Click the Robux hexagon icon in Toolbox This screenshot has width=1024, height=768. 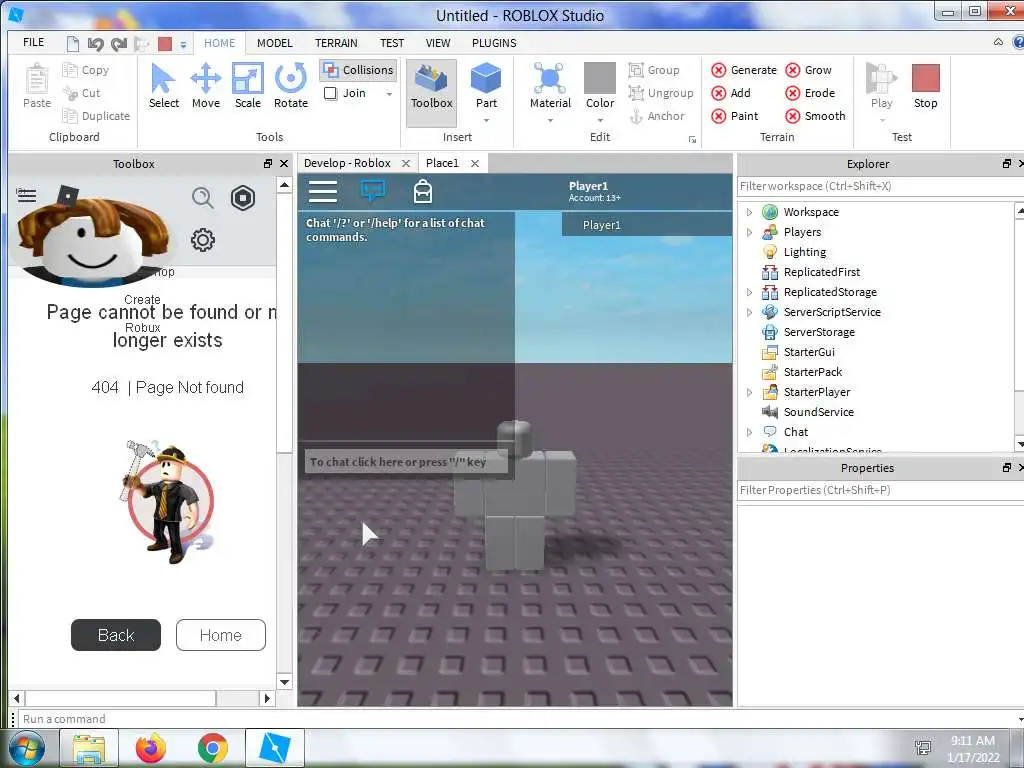click(243, 198)
